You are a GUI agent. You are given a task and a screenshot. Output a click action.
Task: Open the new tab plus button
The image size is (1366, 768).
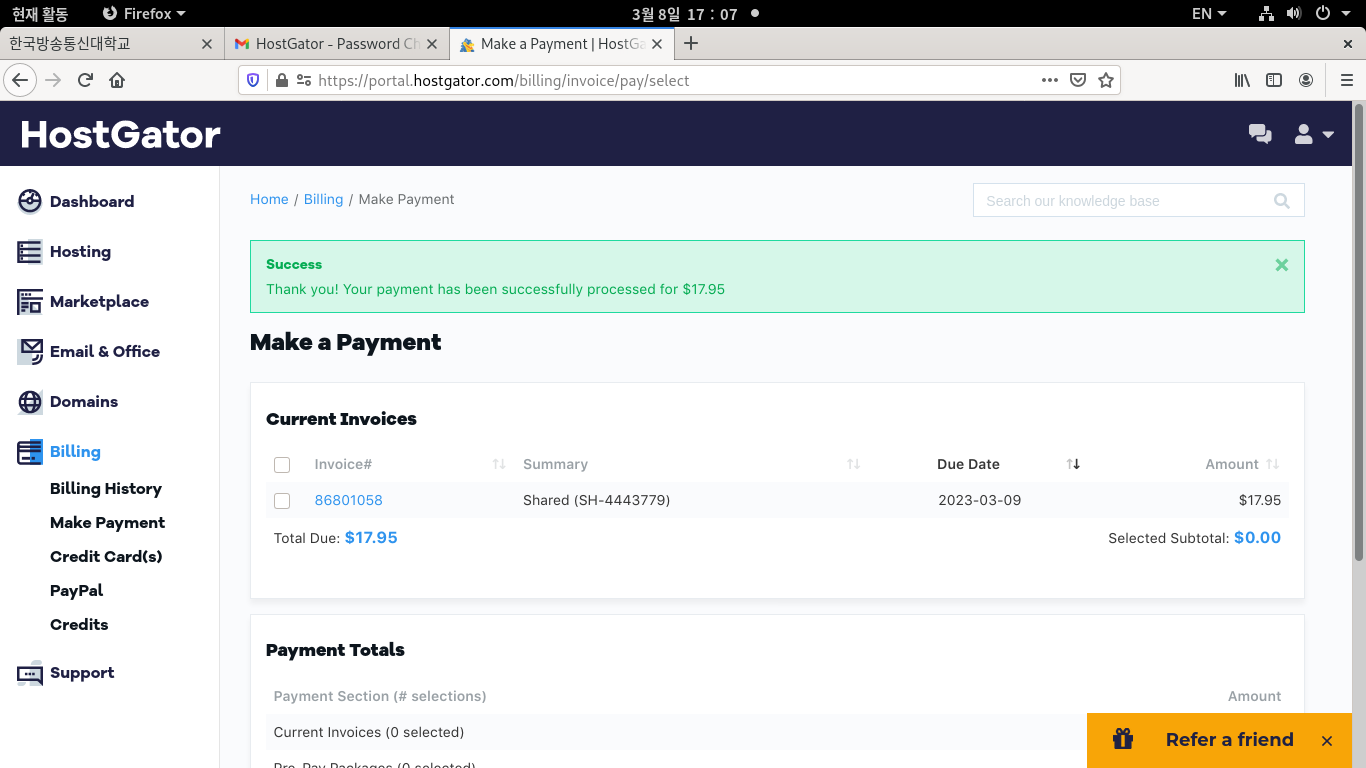point(690,43)
